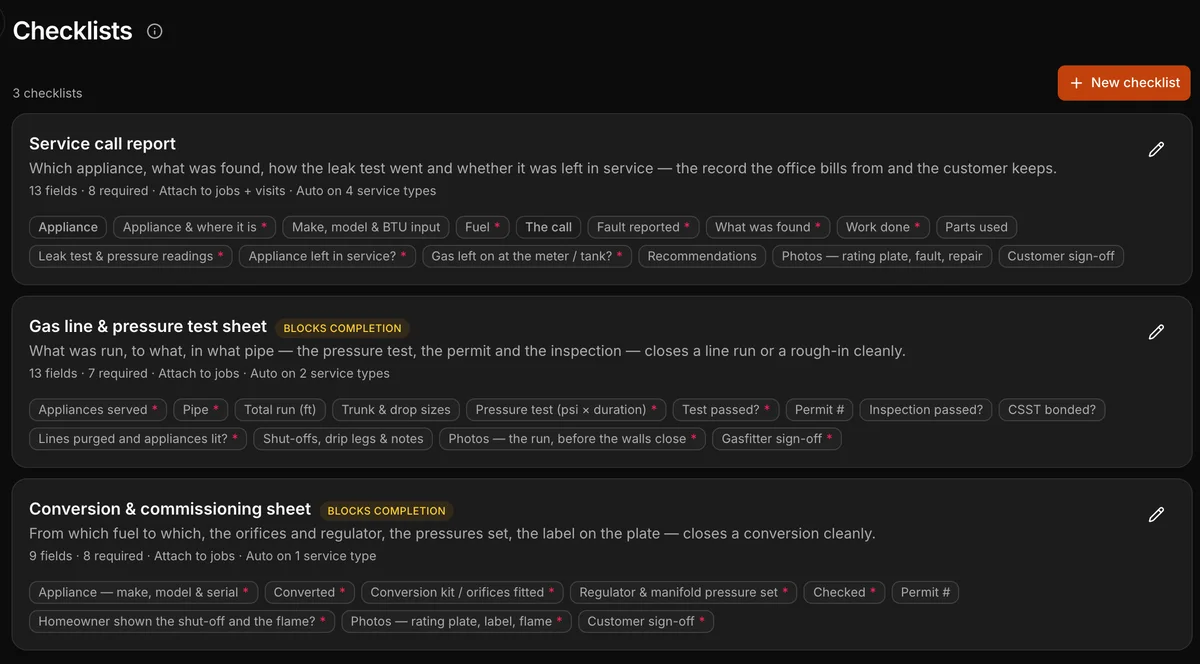Click the Blocks Completion badge on Gas line sheet

342,328
